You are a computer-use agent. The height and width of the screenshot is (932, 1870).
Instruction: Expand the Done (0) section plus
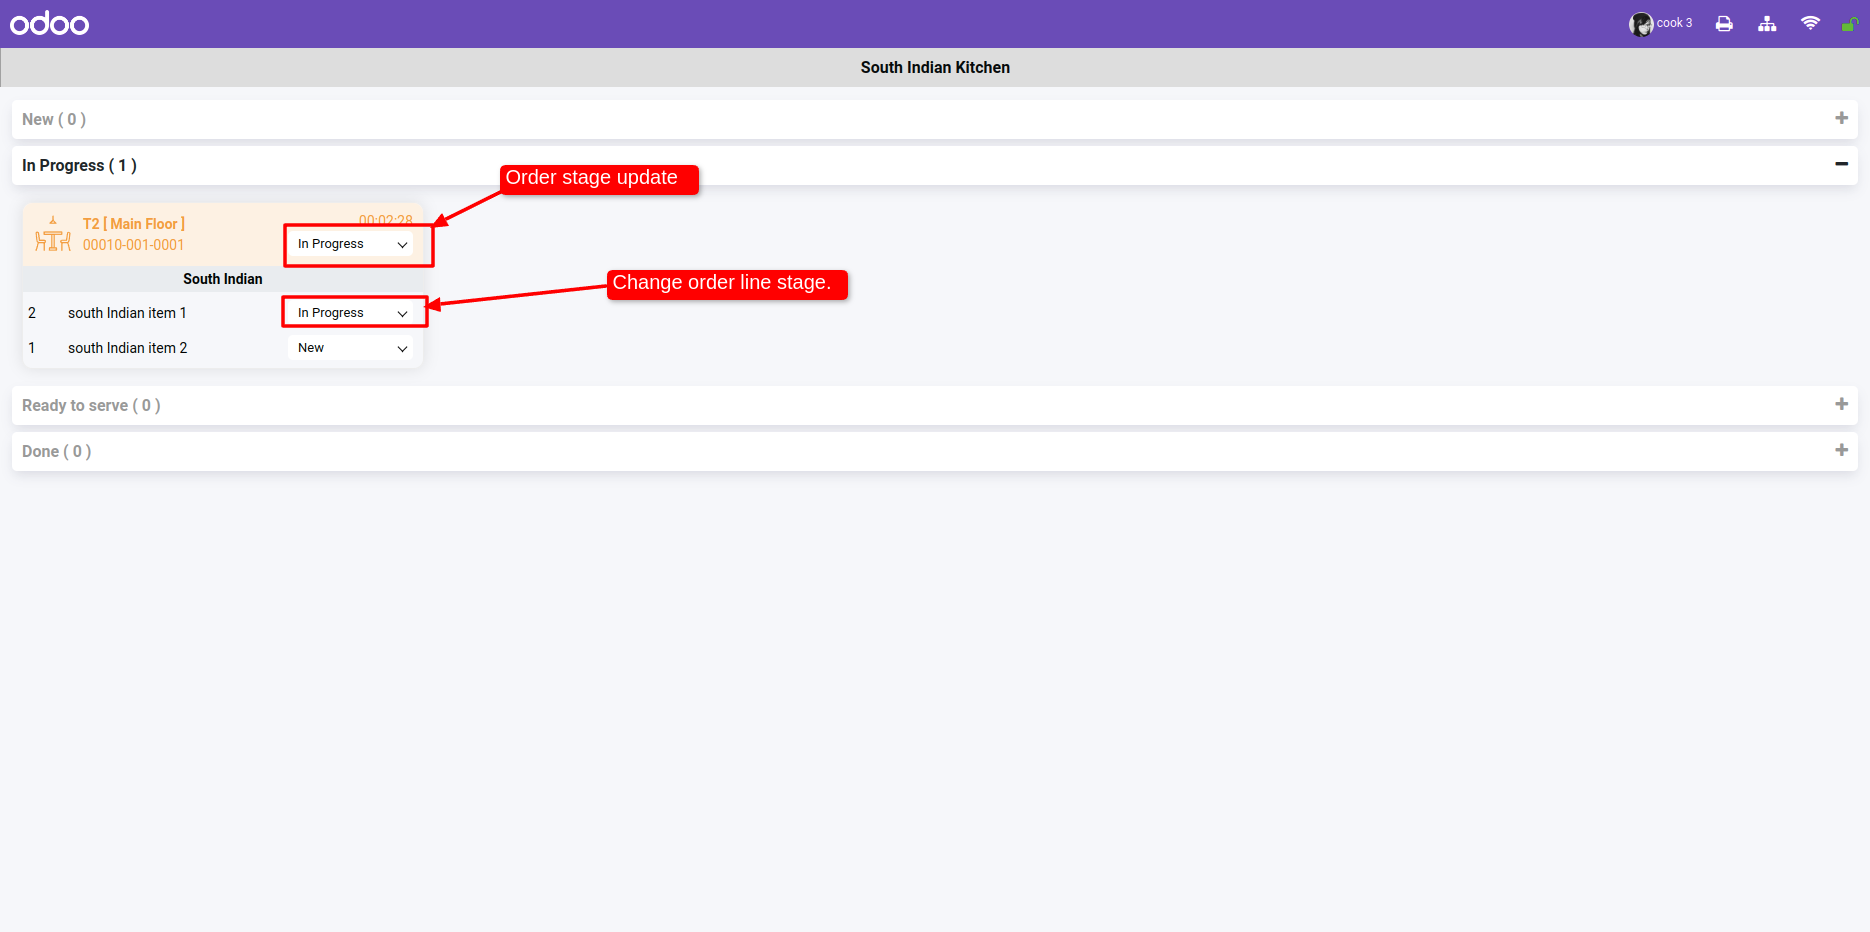coord(1841,450)
